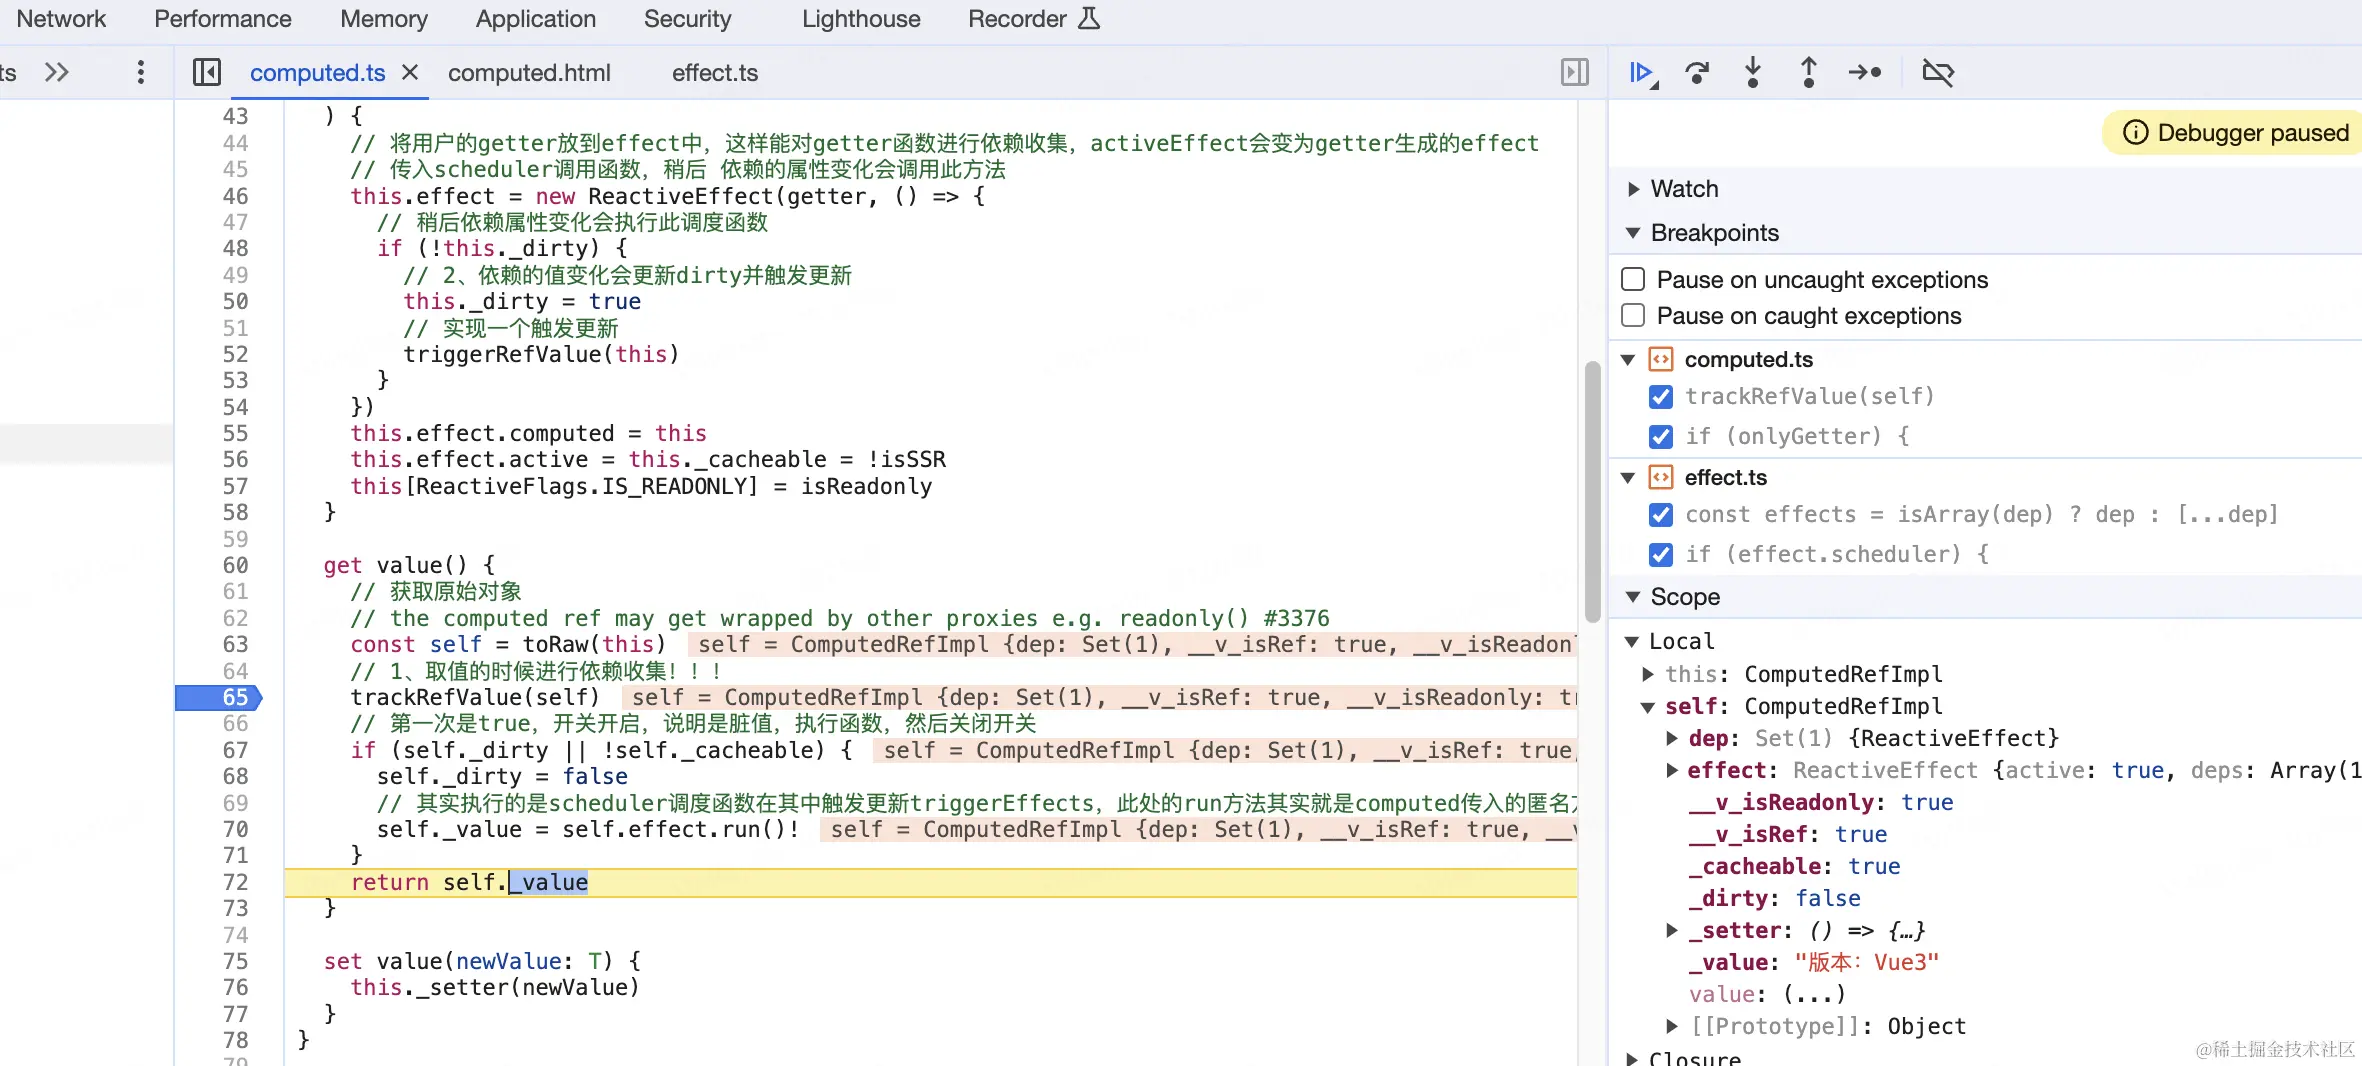2362x1066 pixels.
Task: Uncheck the trackRefValue(self) breakpoint
Action: click(x=1661, y=397)
